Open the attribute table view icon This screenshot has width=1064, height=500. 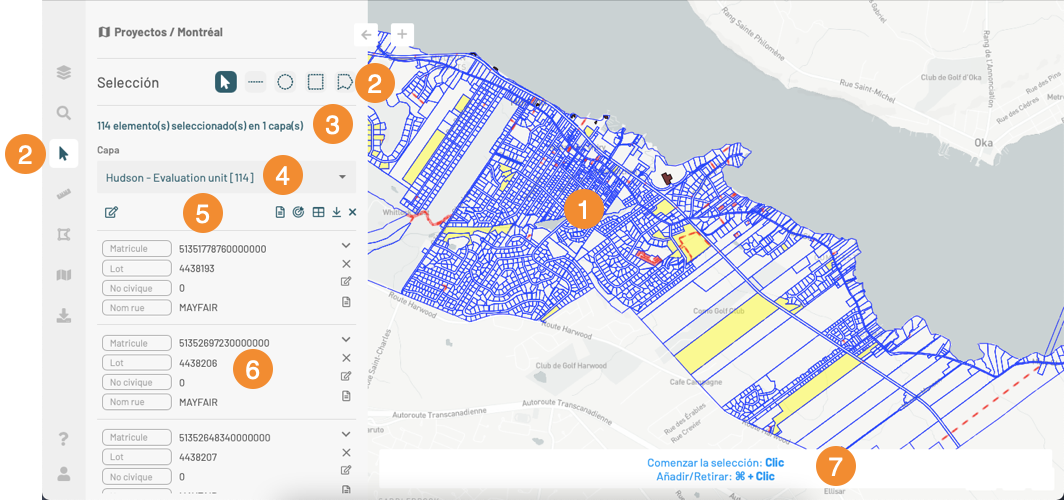(x=318, y=212)
